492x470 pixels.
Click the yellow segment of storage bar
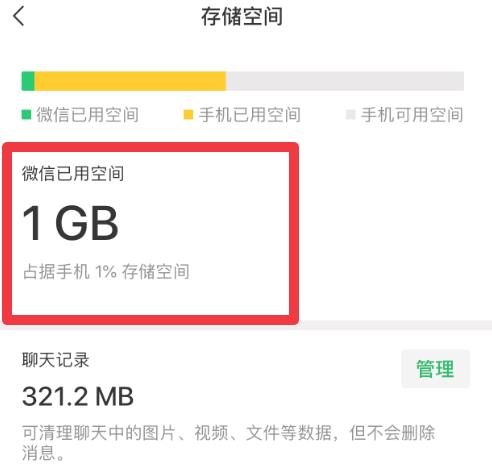(130, 81)
